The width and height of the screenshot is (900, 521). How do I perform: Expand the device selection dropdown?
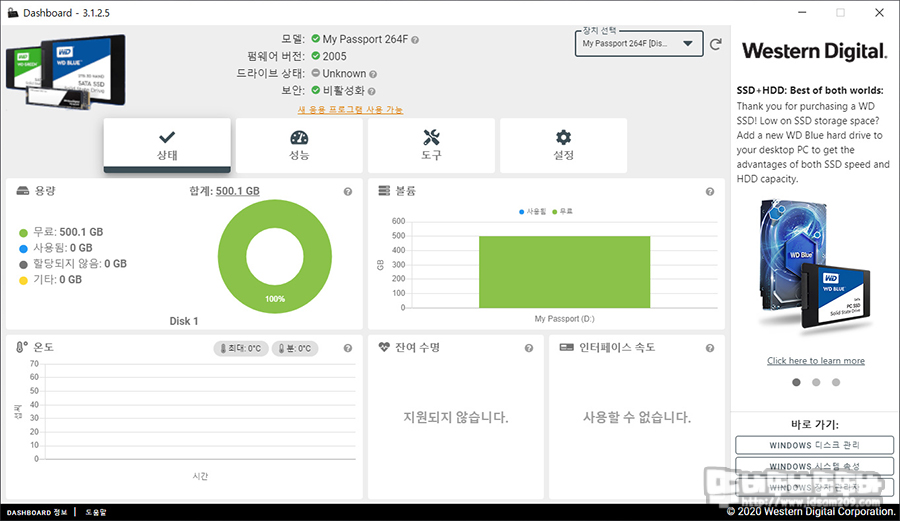click(639, 44)
